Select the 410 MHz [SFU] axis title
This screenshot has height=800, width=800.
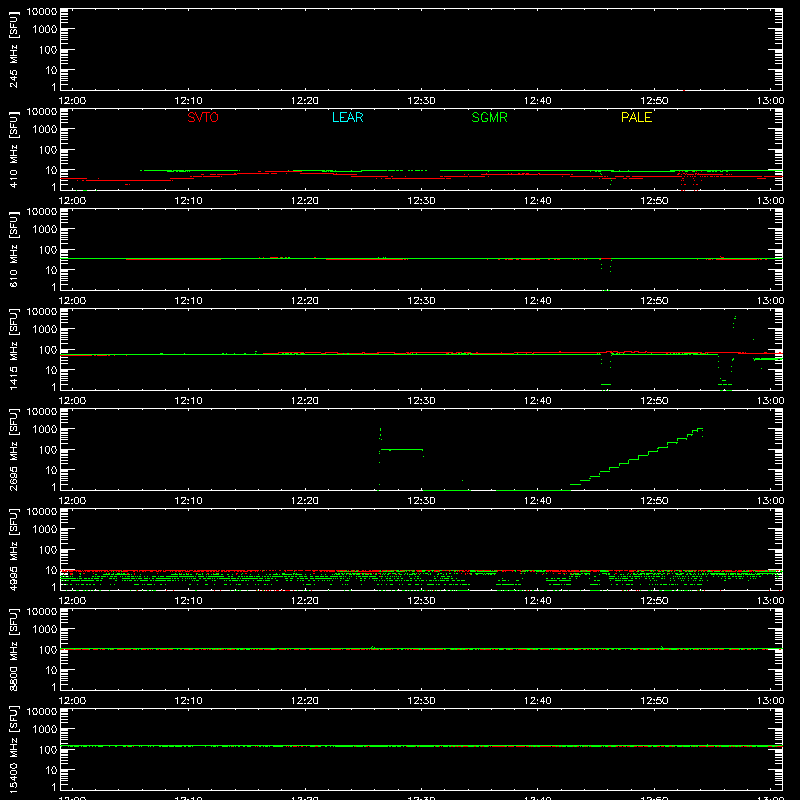13,150
